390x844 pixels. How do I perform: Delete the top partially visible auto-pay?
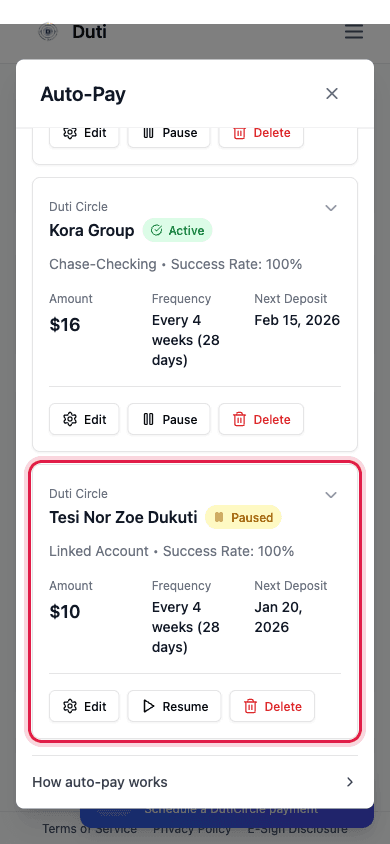pyautogui.click(x=261, y=134)
